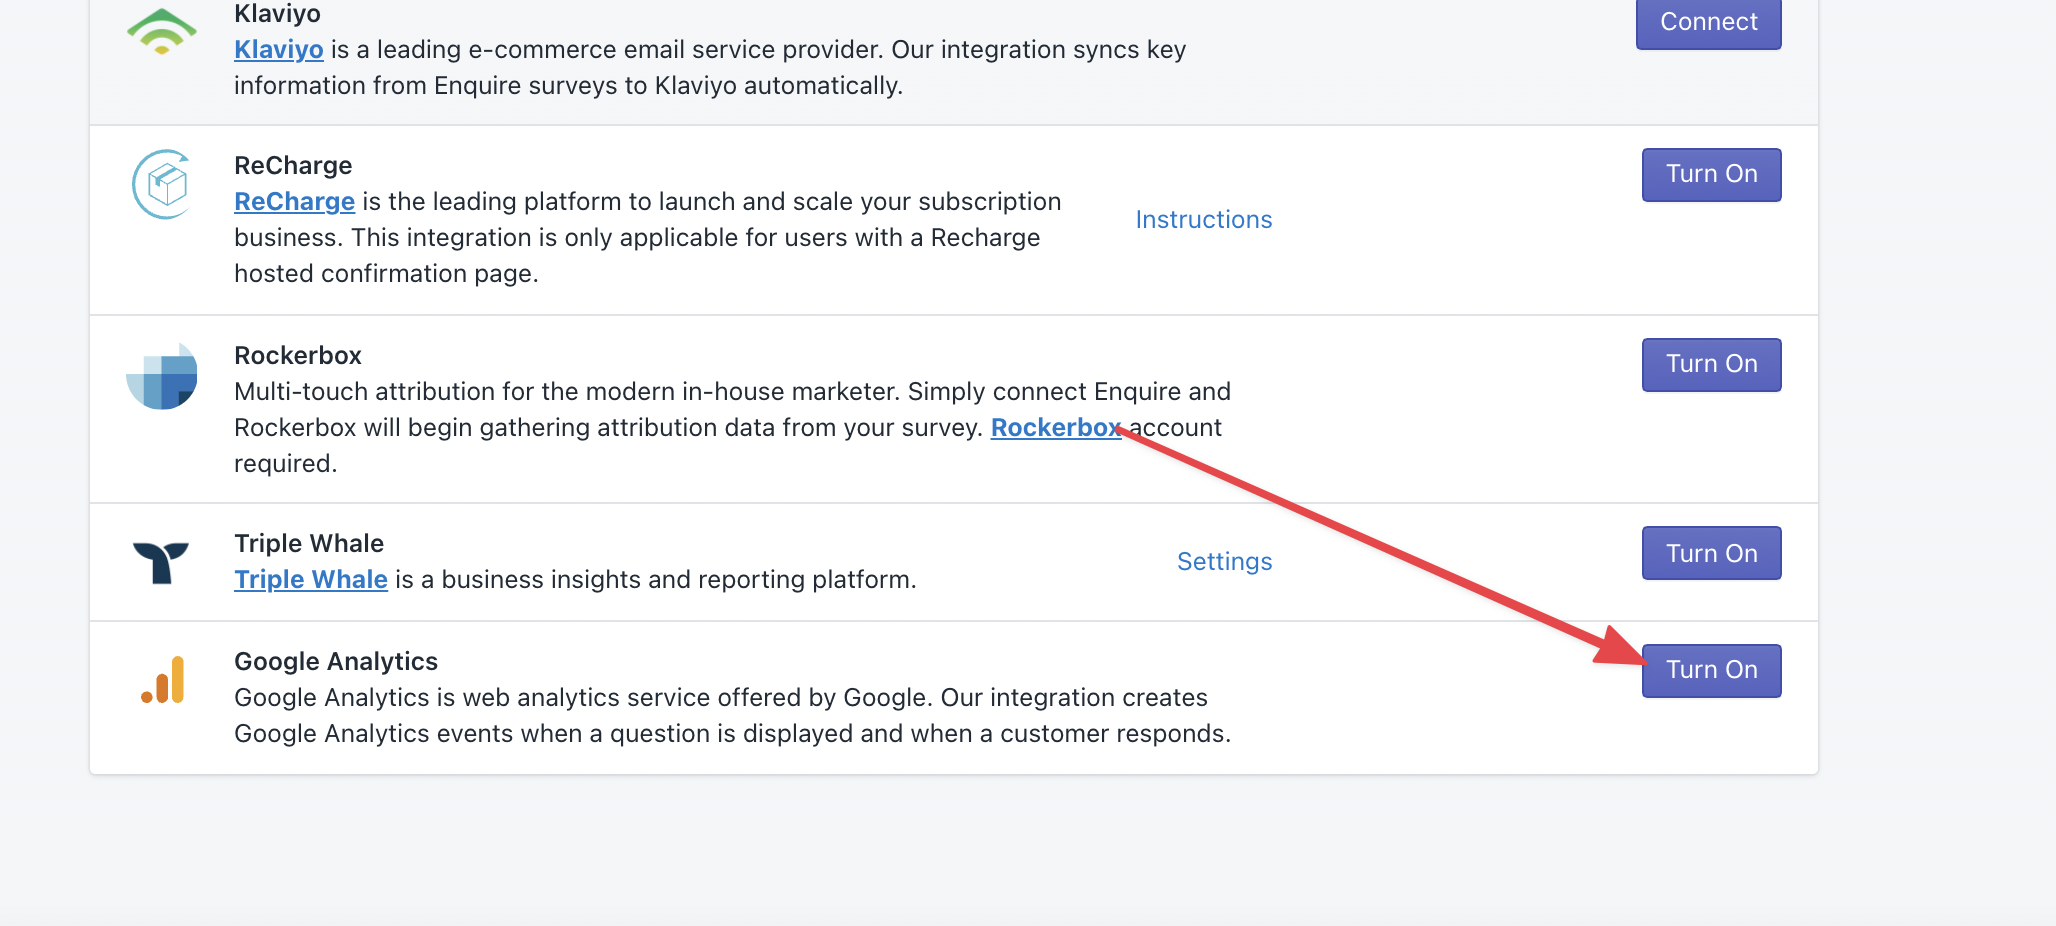2056x926 pixels.
Task: Click text 'information from Enquire surveys to Klaviyo automatically.'
Action: pyautogui.click(x=568, y=86)
